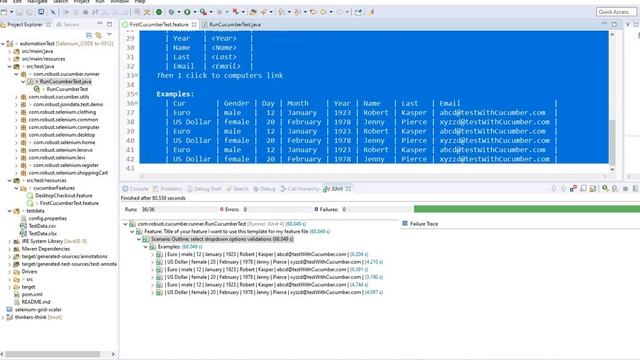Click Rerun Failed Tests First icon in JUnit
640x360 pixels.
coord(615,188)
